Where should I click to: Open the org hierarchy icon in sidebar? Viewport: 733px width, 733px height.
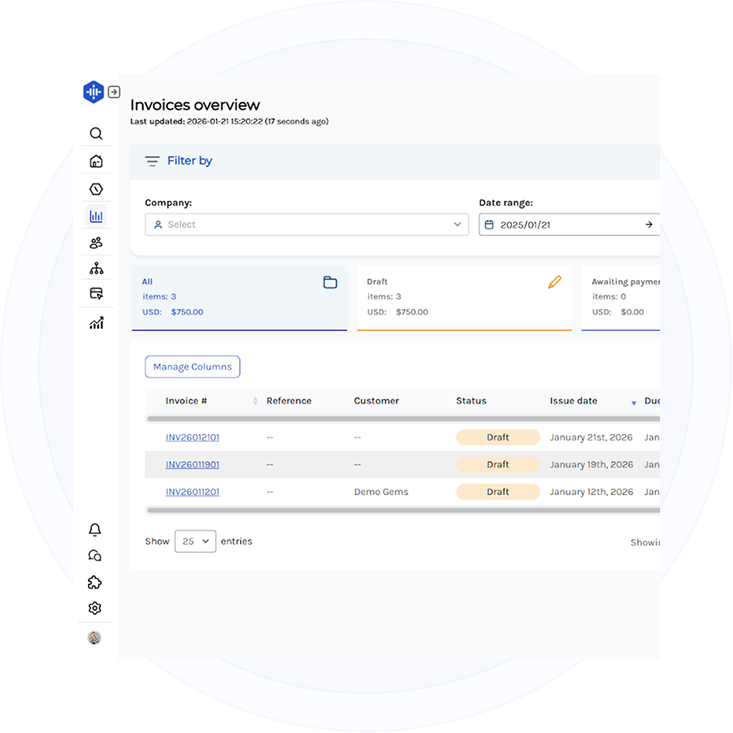tap(96, 268)
